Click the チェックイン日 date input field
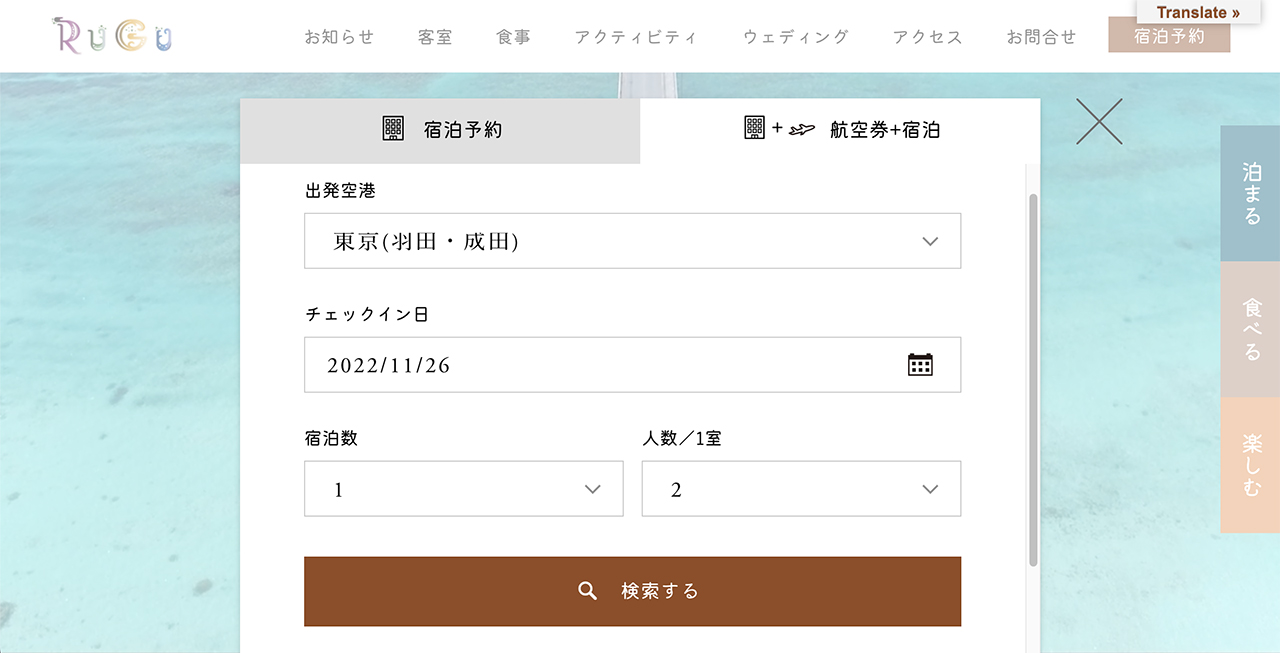 pyautogui.click(x=600, y=365)
